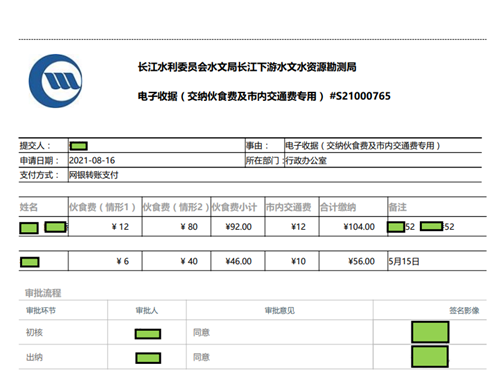Viewport: 500px width, 371px height.
Task: Select the title 长江水利委员会水文局长江下游水文水资源勘测局
Action: point(247,67)
